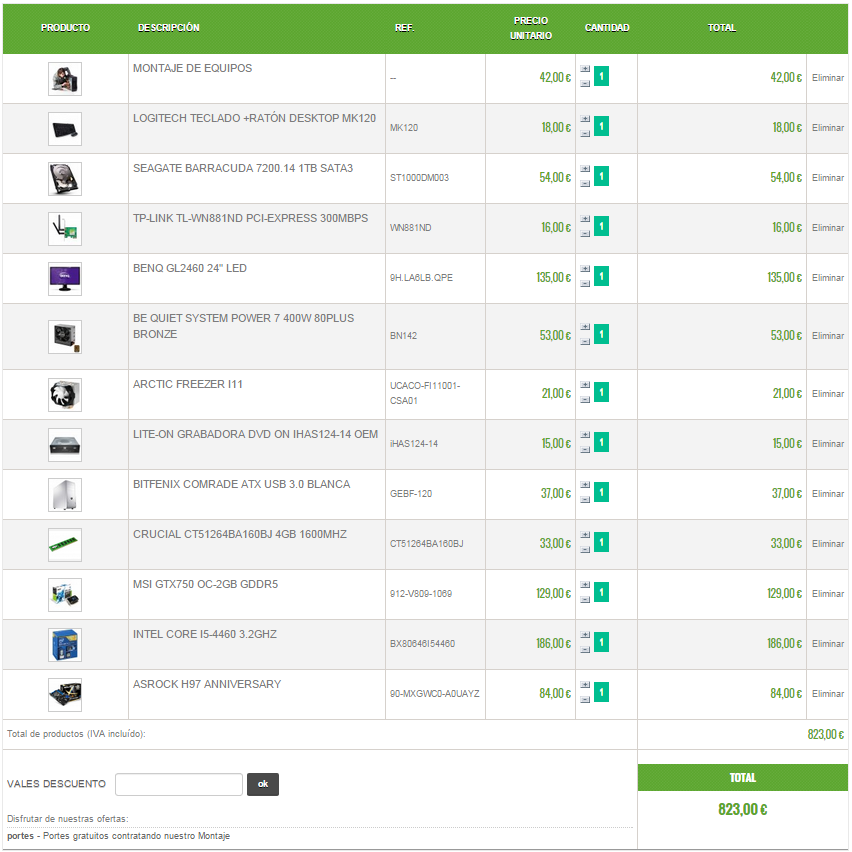Remove TP-LINK card with Eliminar
852x852 pixels.
coord(828,228)
